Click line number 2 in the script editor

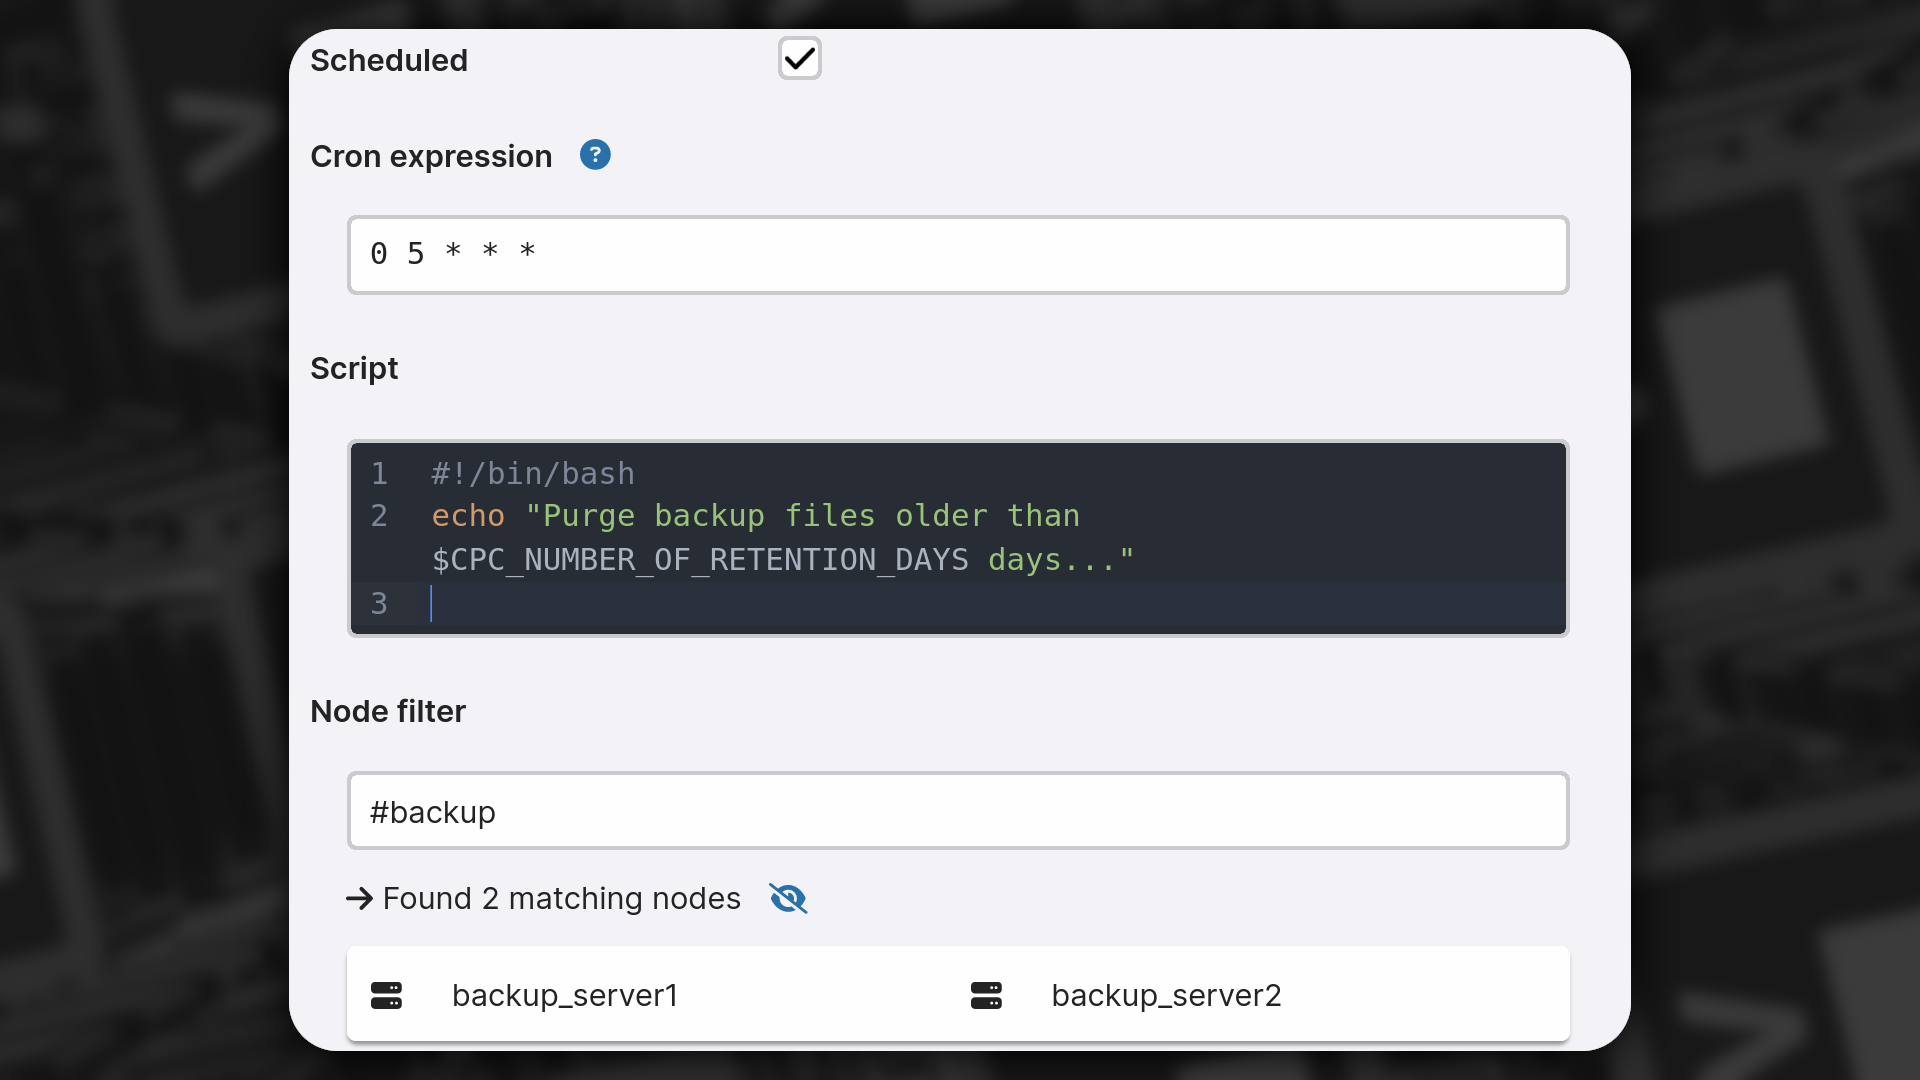[379, 516]
